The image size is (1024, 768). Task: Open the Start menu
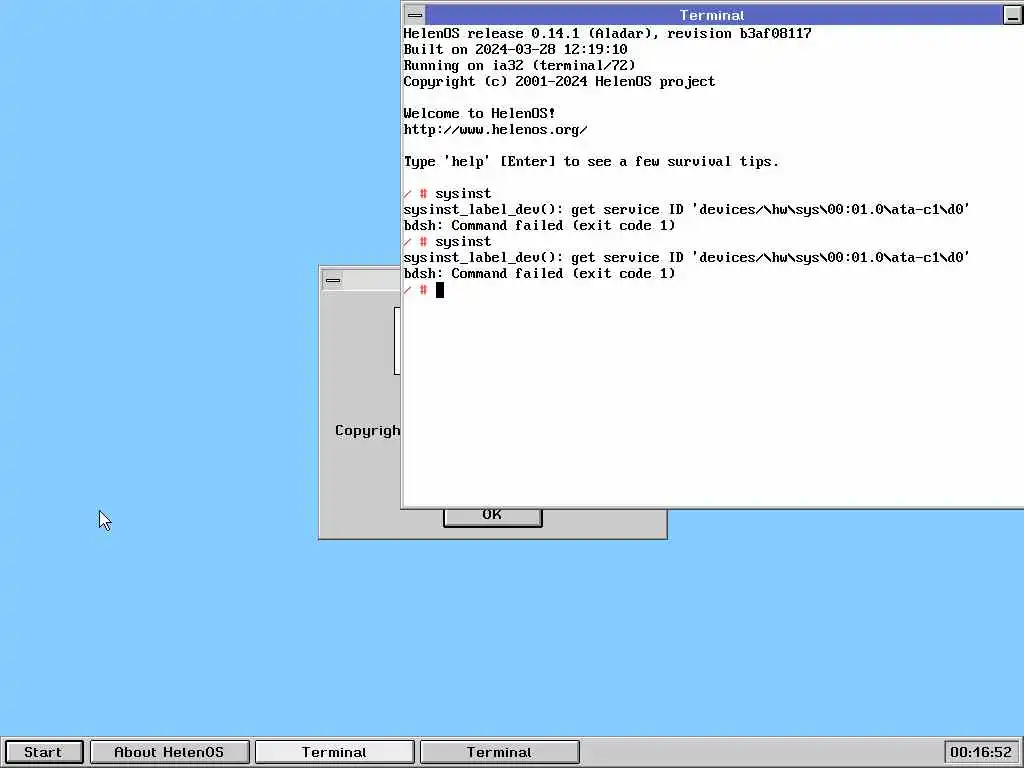[44, 752]
